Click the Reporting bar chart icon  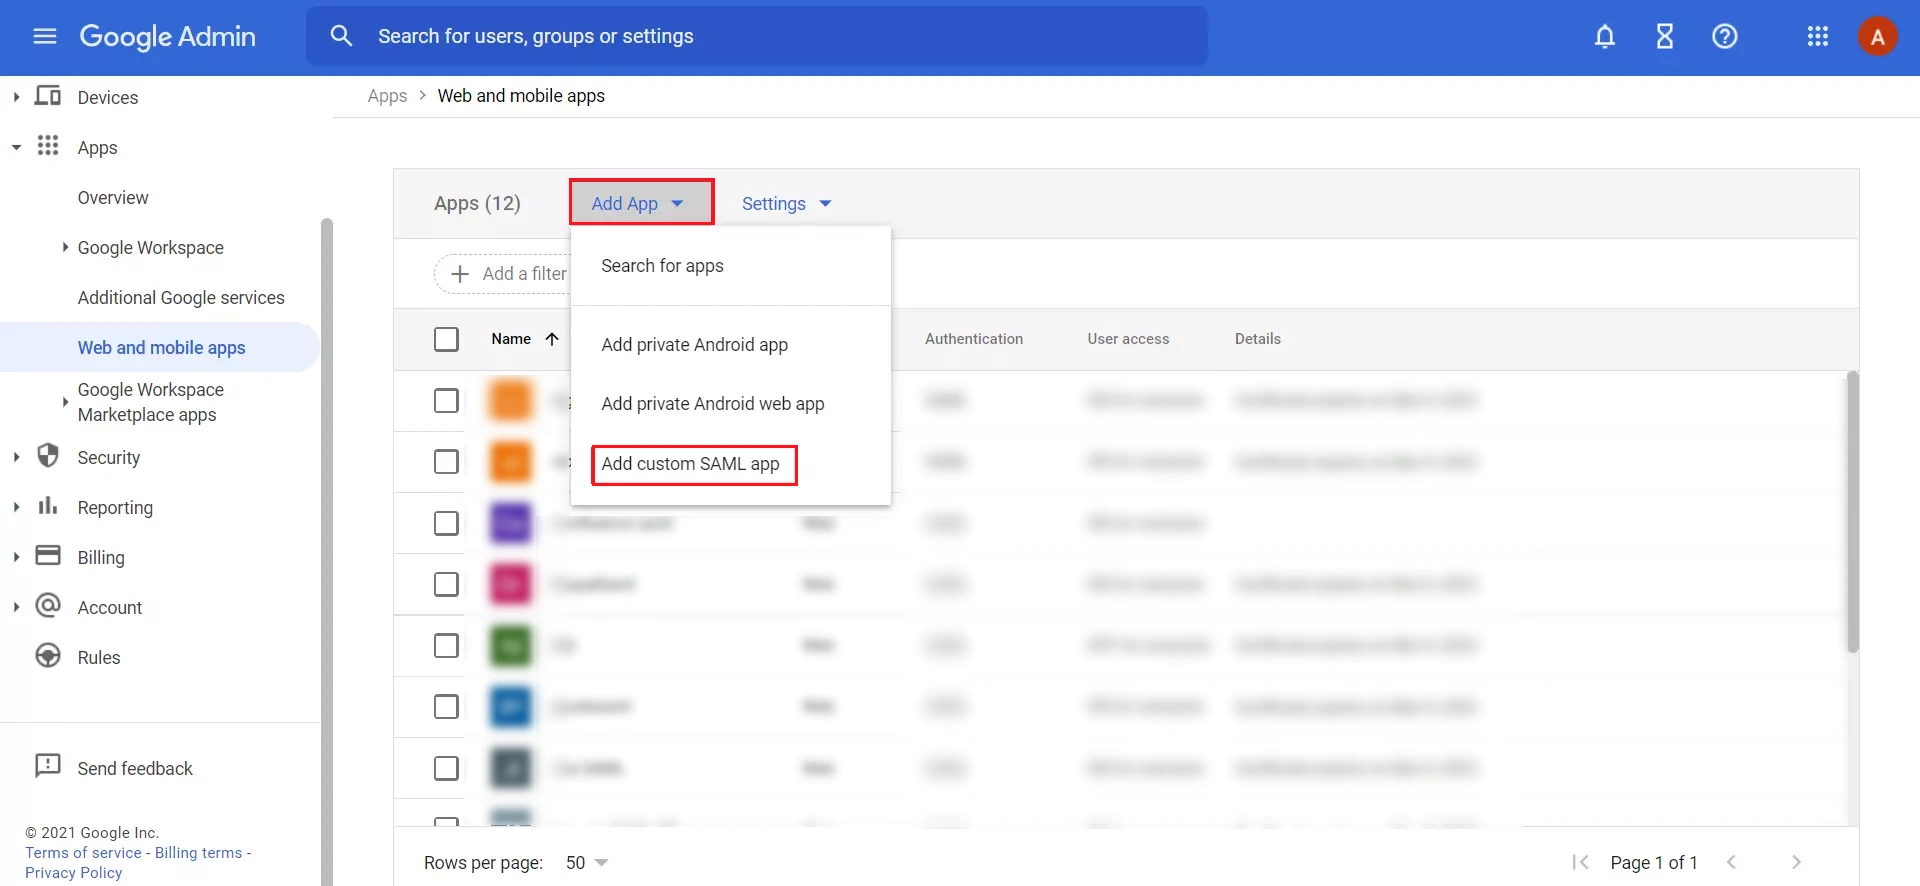[x=48, y=506]
